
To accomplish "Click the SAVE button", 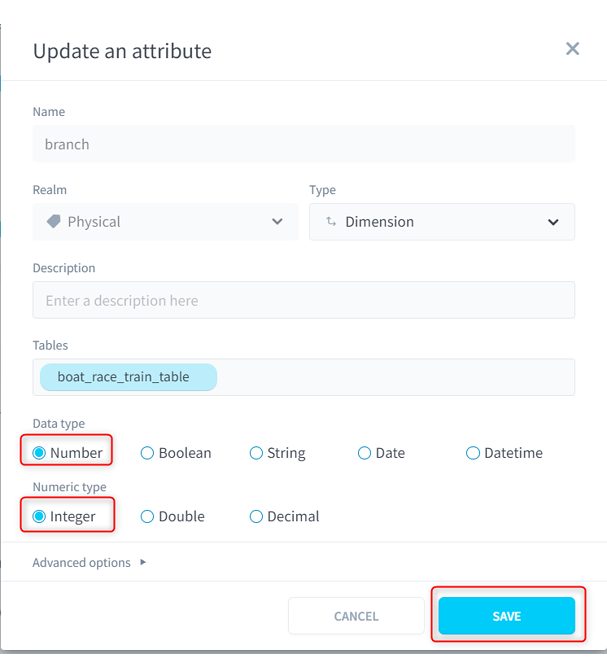I will [x=507, y=616].
